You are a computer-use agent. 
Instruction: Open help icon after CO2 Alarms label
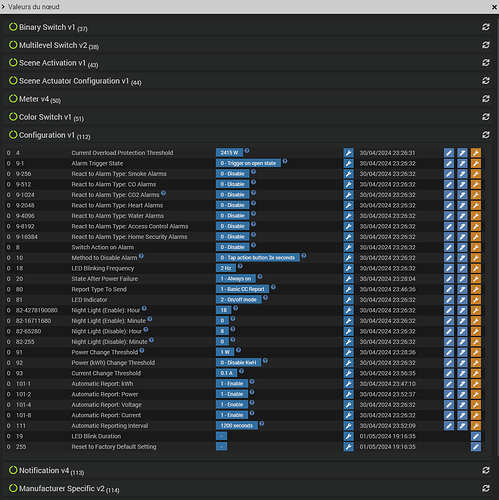pyautogui.click(x=163, y=193)
